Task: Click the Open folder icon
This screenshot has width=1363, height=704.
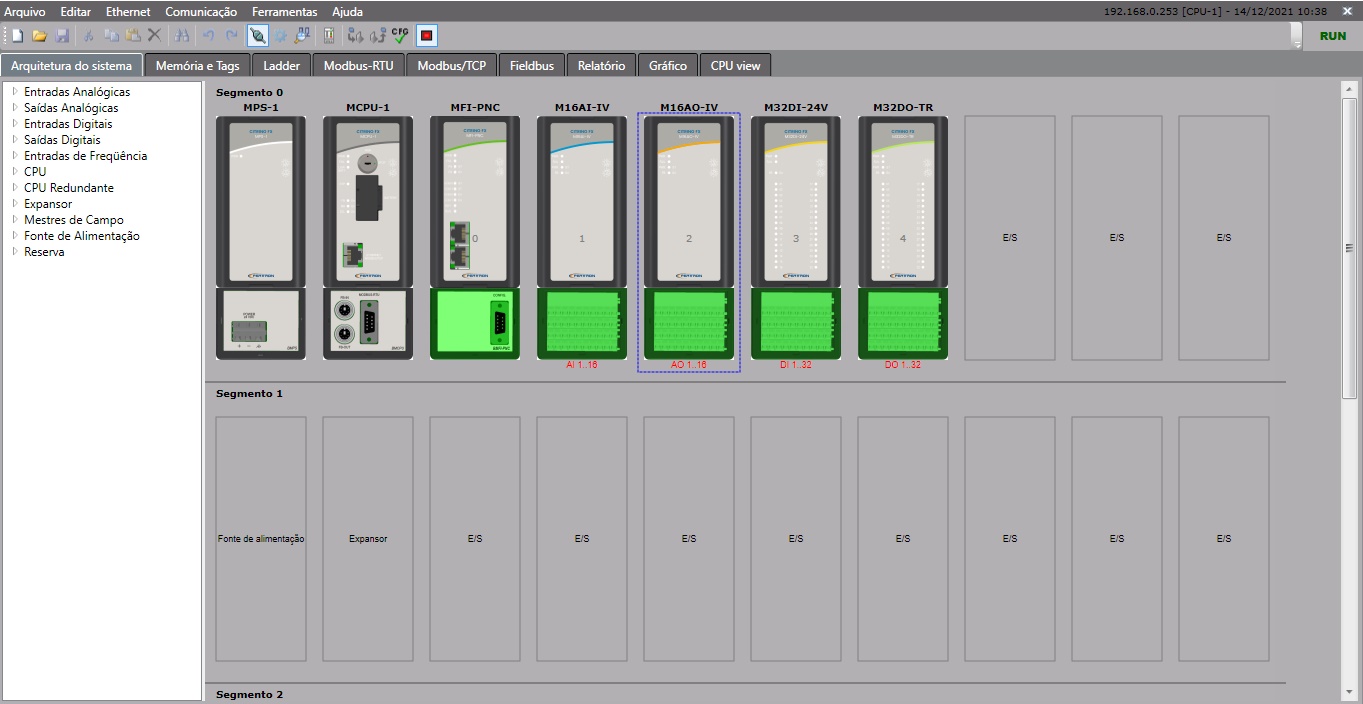Action: (x=39, y=36)
